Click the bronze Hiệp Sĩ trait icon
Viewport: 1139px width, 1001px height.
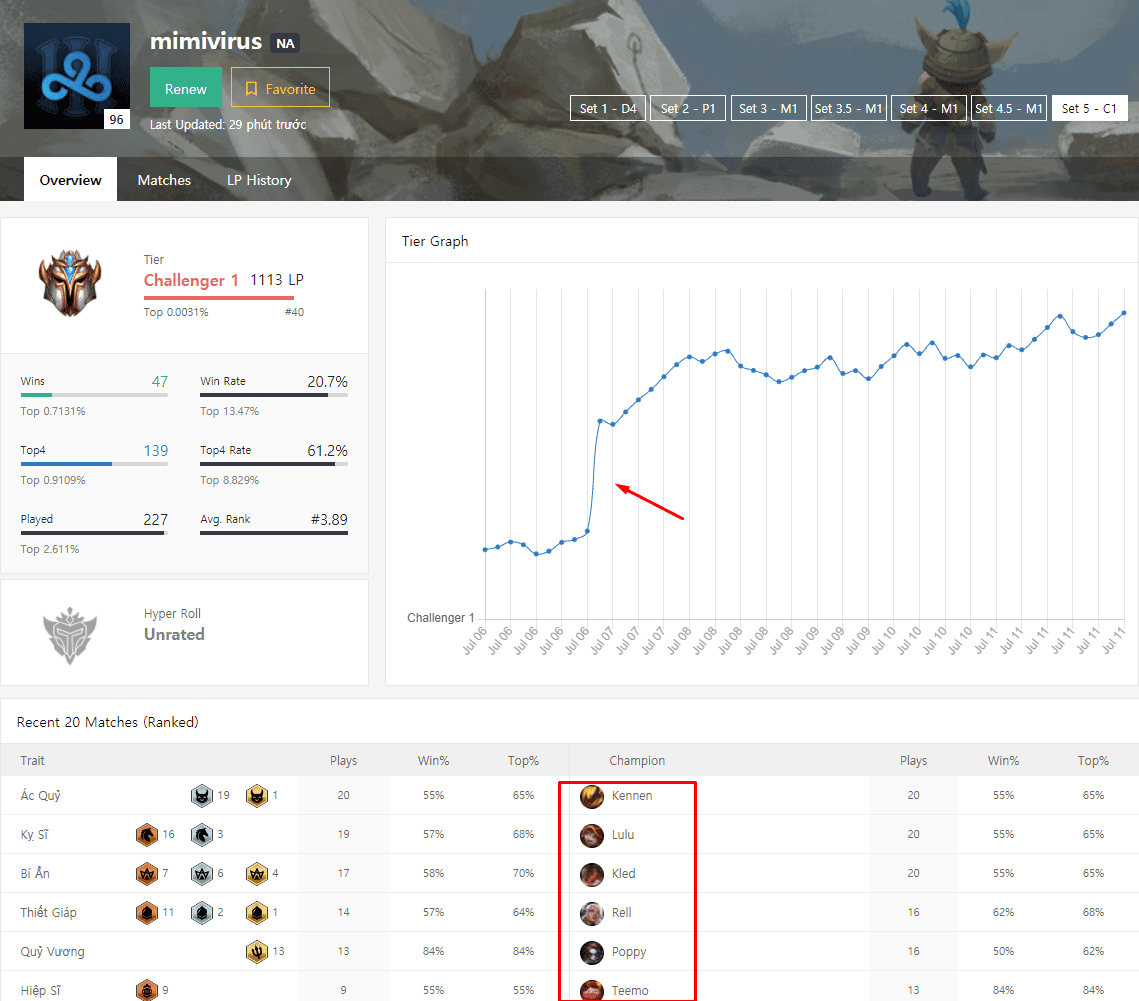pyautogui.click(x=147, y=990)
